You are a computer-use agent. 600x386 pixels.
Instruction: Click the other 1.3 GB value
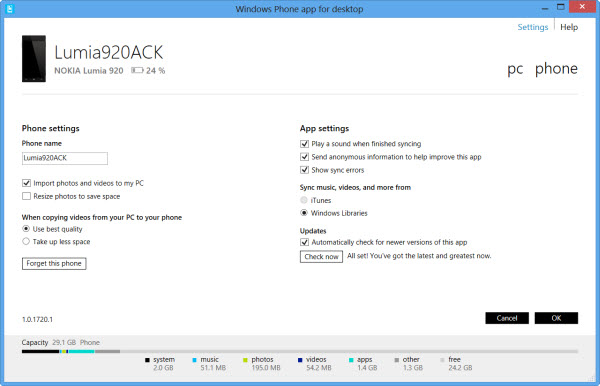(413, 368)
